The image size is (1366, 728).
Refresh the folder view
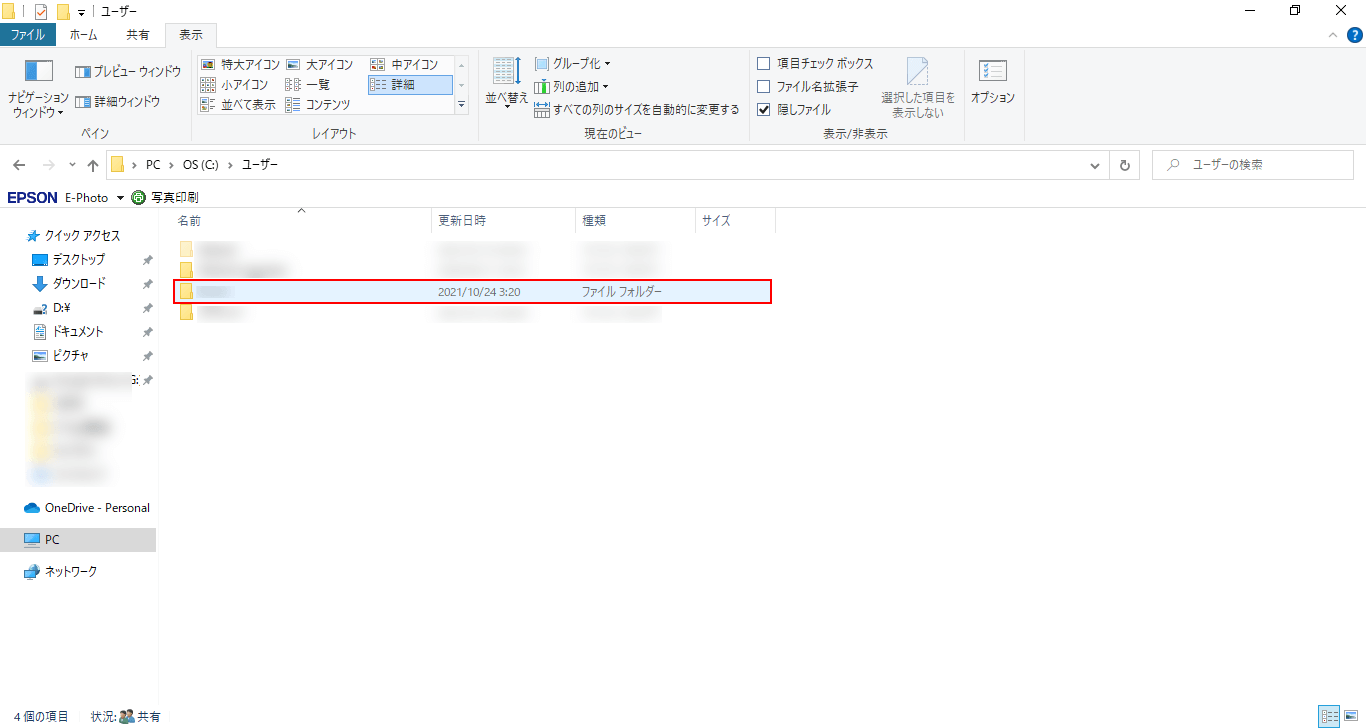(1125, 165)
